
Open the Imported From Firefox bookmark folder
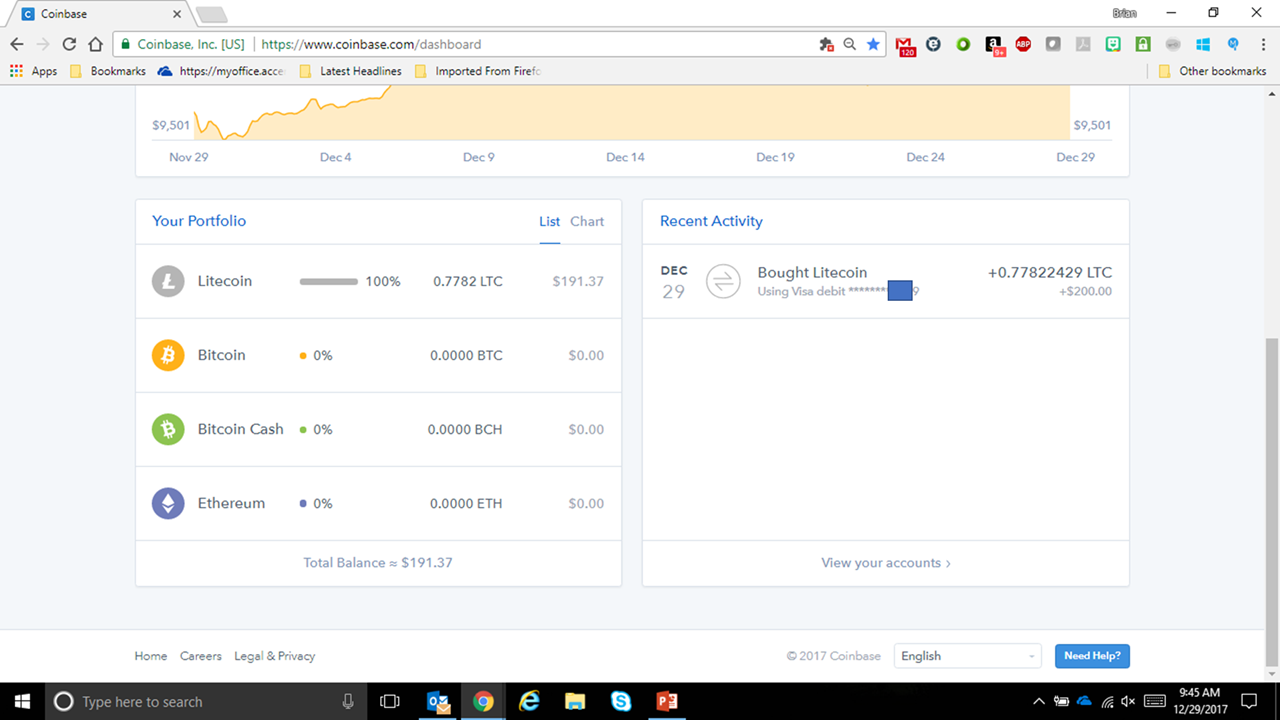(477, 71)
